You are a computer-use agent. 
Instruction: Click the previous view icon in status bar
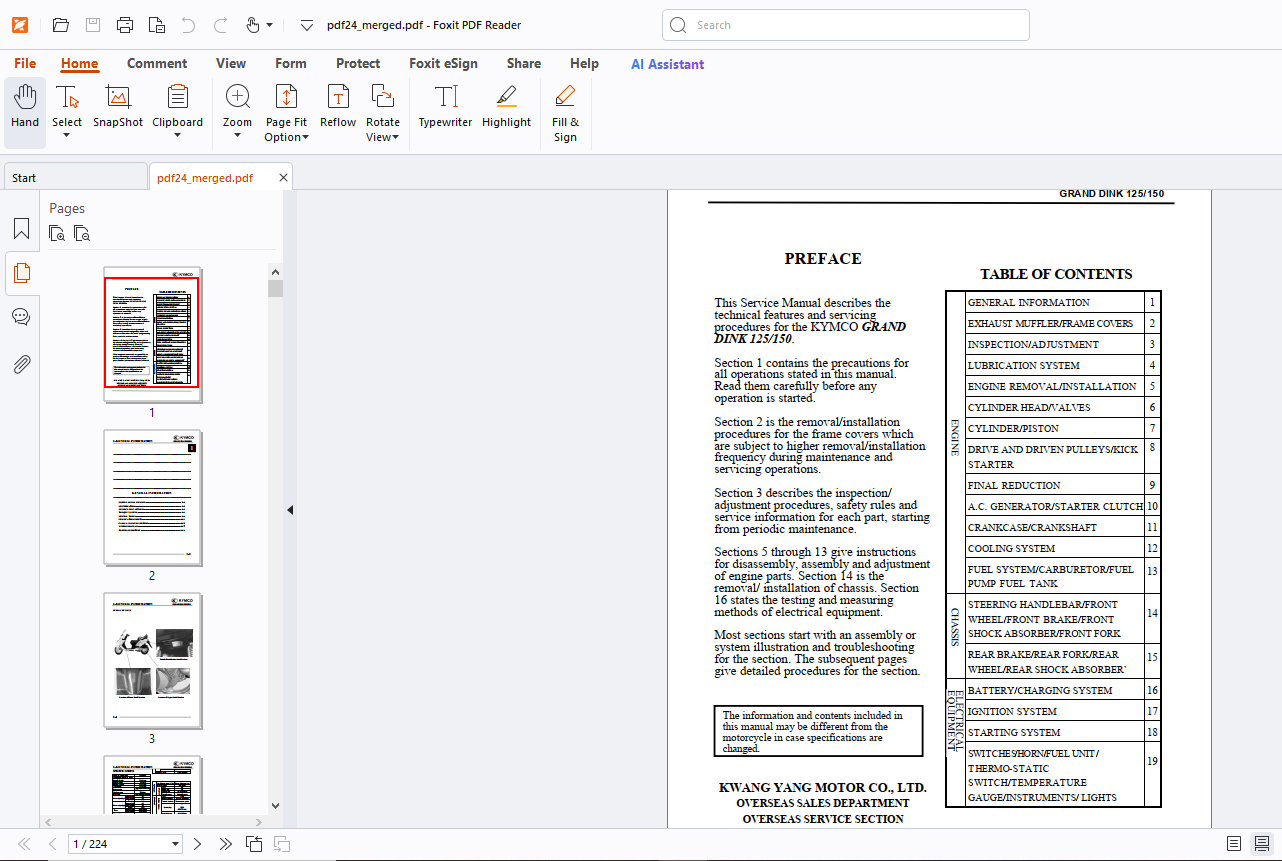click(x=254, y=844)
